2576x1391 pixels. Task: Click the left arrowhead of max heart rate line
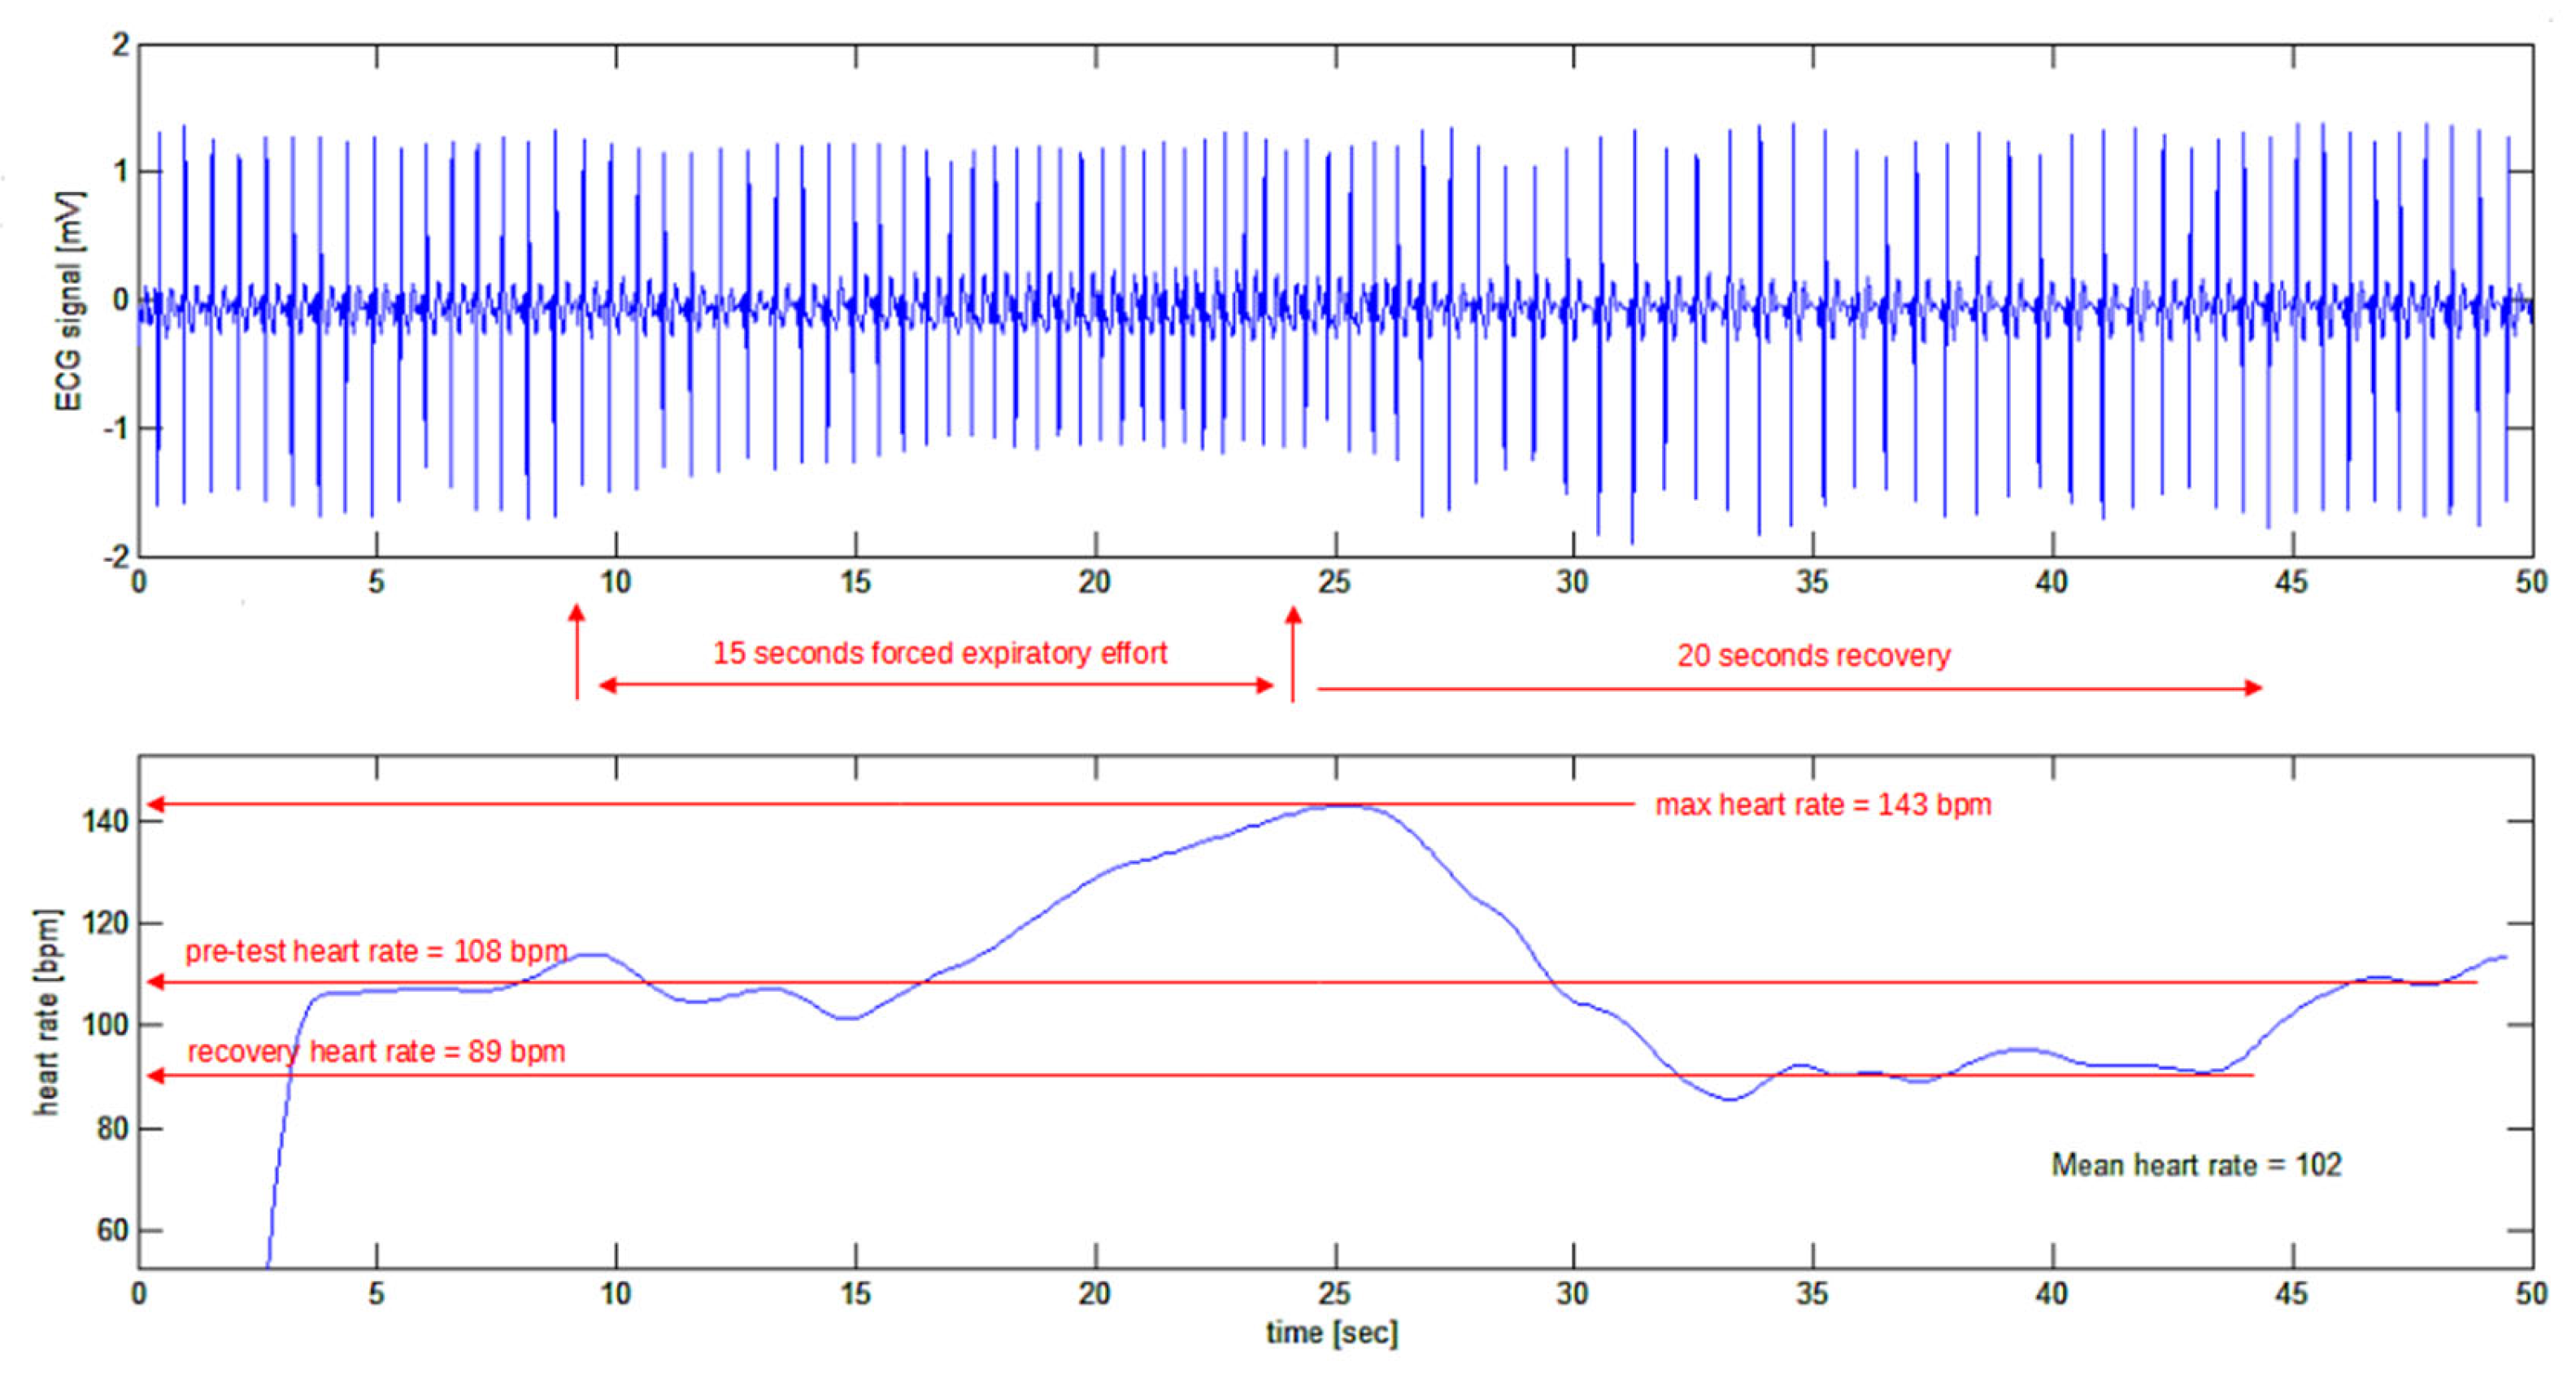pos(156,805)
